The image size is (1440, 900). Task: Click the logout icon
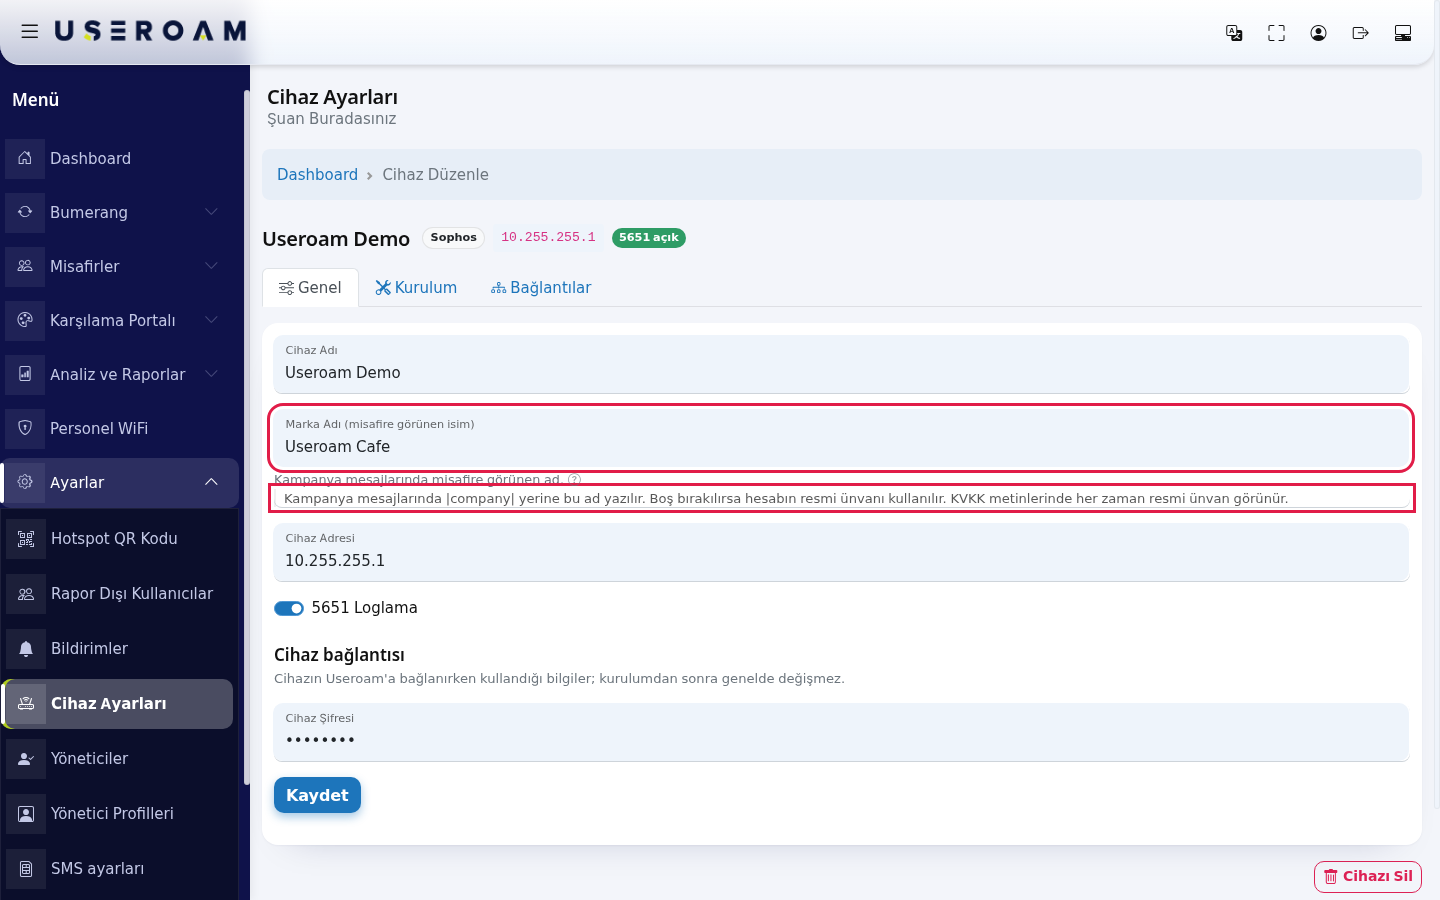1360,33
